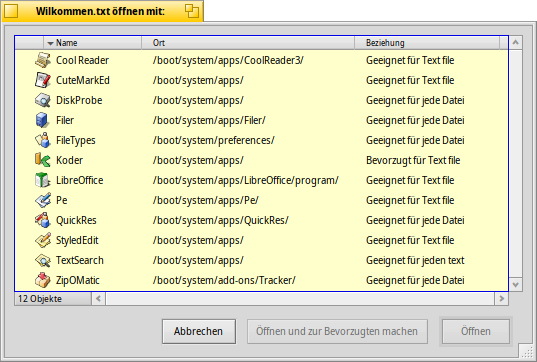Image resolution: width=537 pixels, height=362 pixels.
Task: Click Öffnen und zur Bevorzugten machen
Action: click(x=337, y=332)
